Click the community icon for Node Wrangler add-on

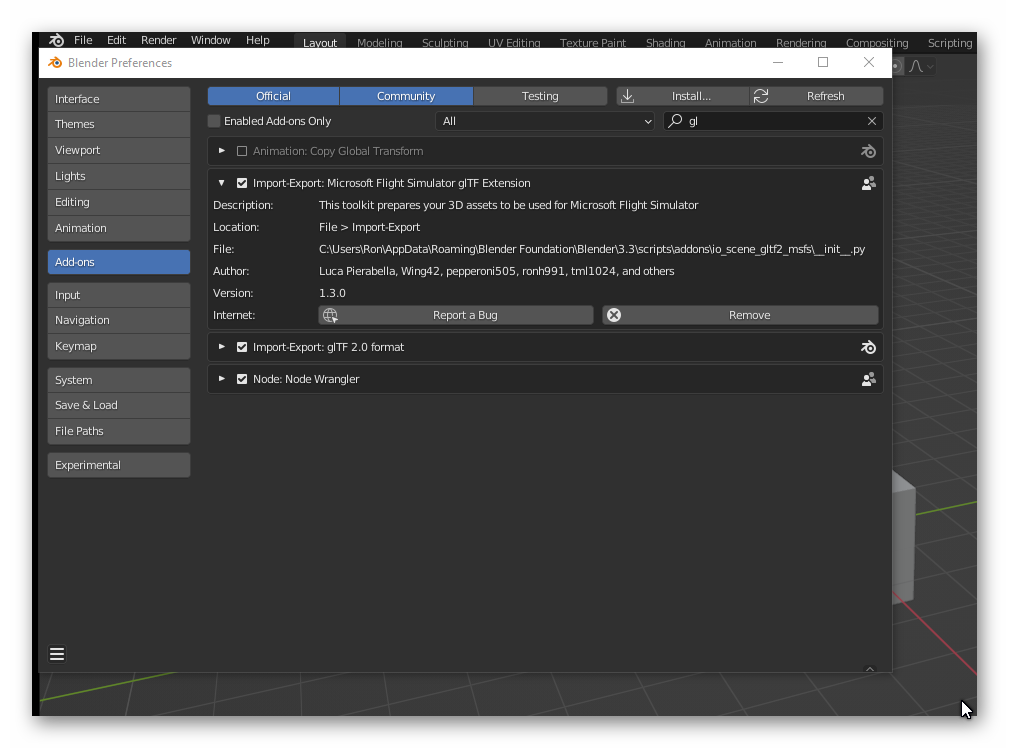[868, 379]
